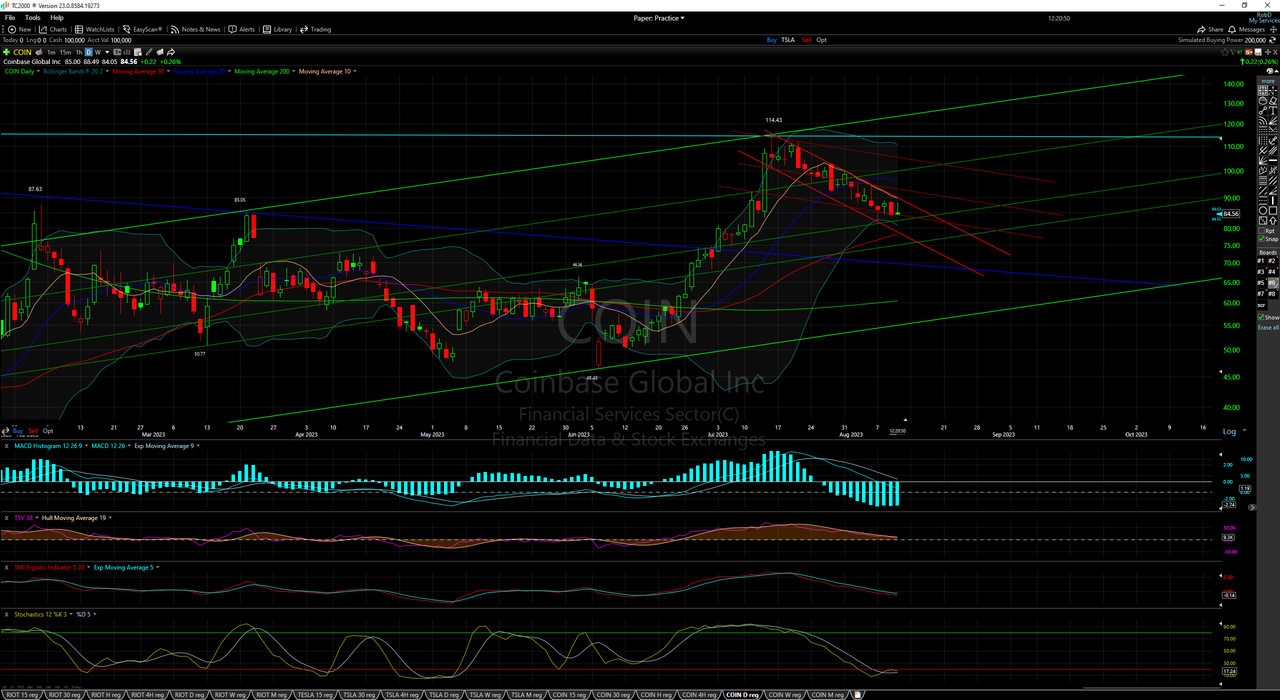Click the pencil drawing icon in chart header

click(149, 52)
